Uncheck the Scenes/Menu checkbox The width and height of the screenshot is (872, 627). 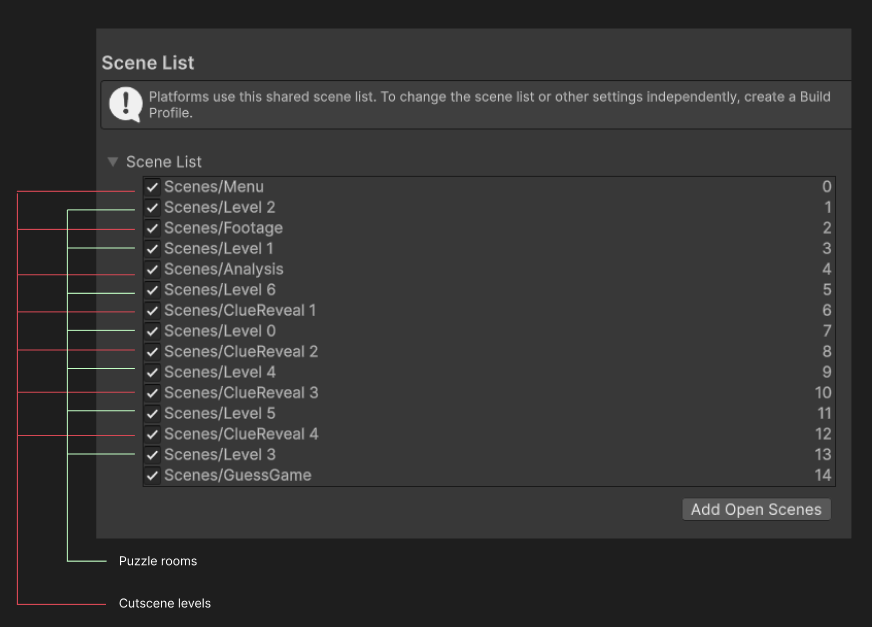(152, 187)
